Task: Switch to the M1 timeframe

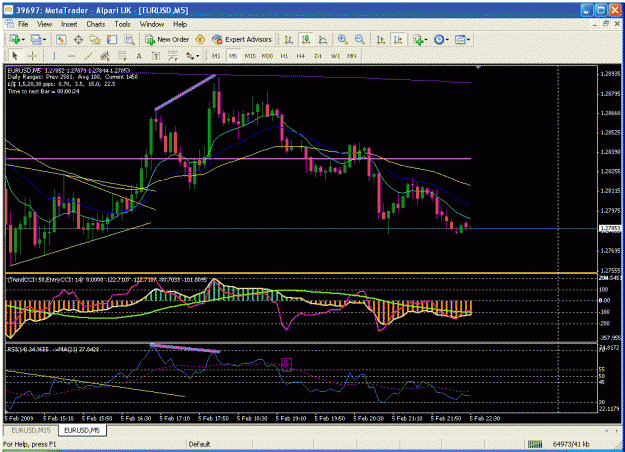Action: point(216,56)
